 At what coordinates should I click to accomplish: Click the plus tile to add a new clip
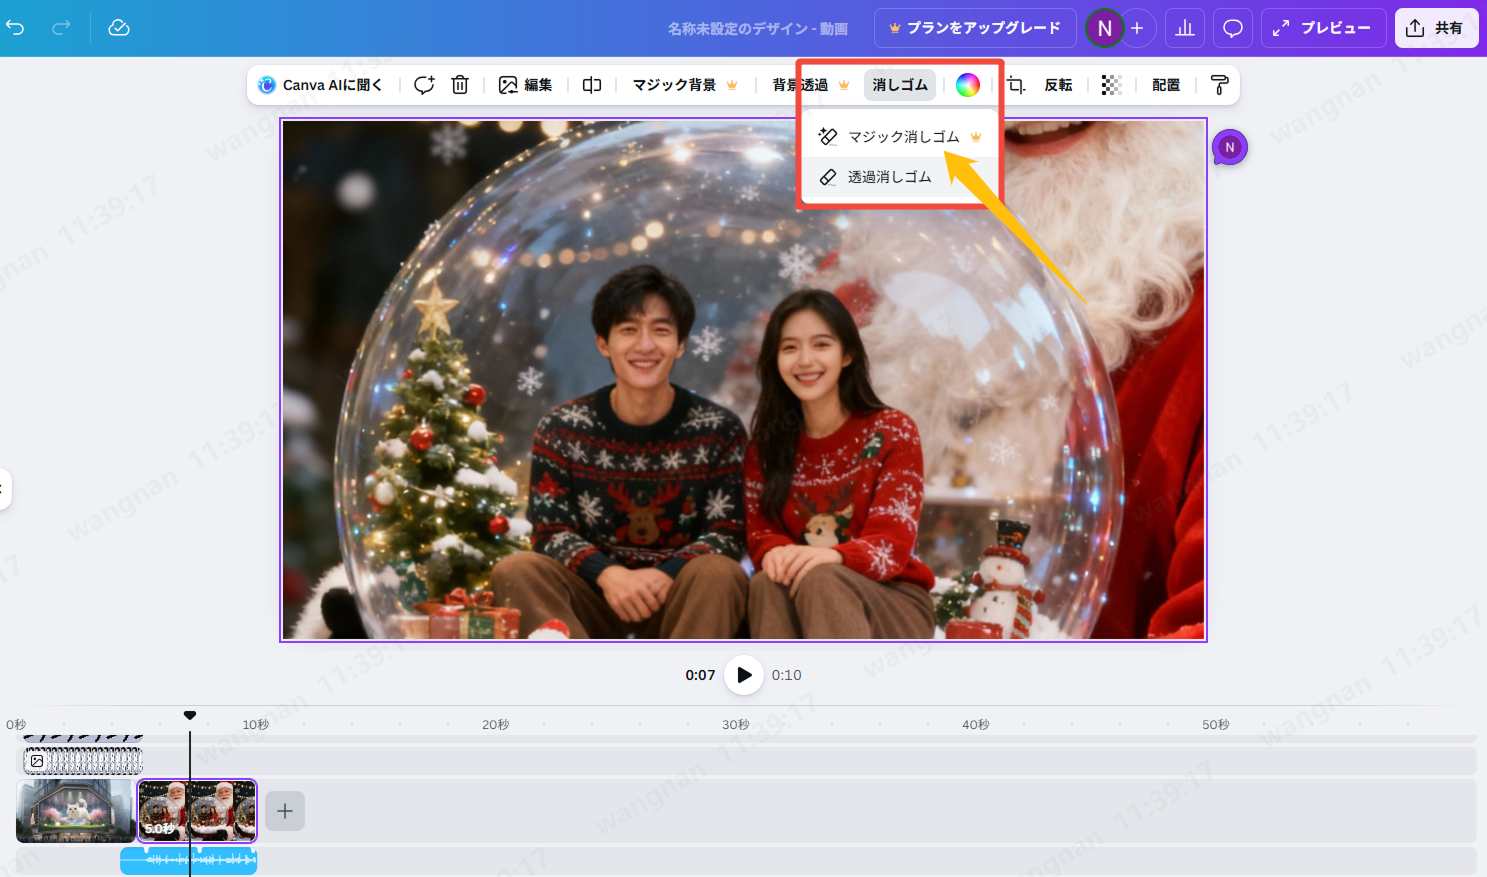point(284,810)
